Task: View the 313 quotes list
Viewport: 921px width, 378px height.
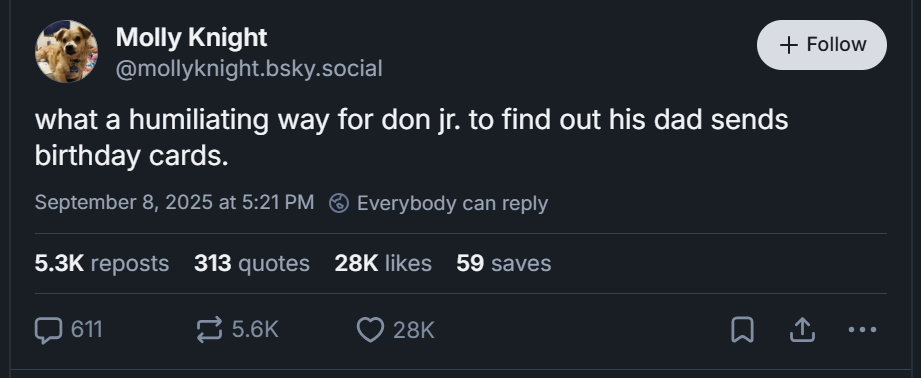Action: [x=252, y=264]
